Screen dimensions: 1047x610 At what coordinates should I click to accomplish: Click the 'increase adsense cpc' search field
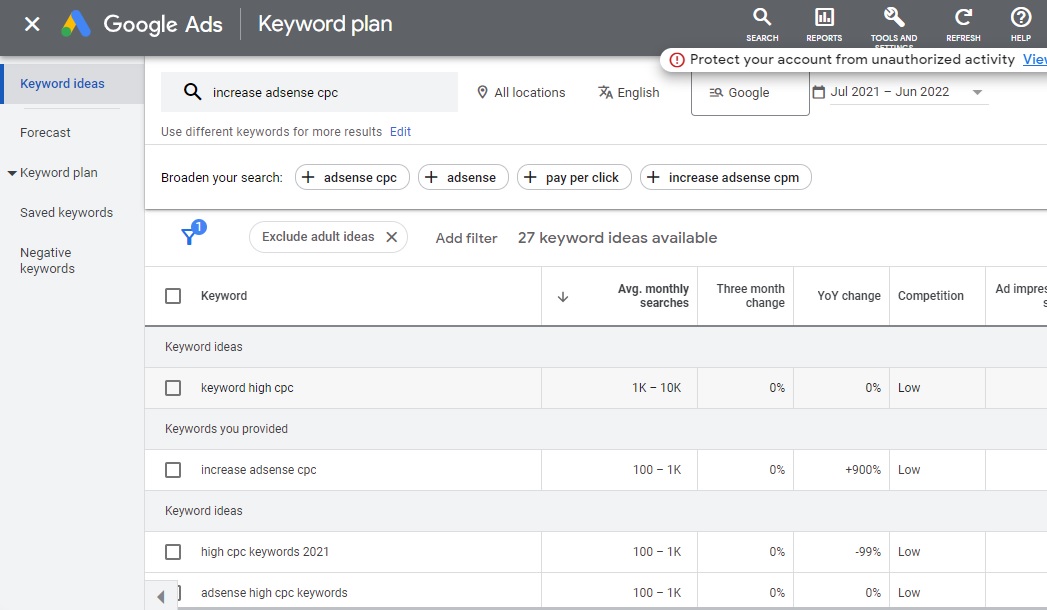click(x=309, y=92)
